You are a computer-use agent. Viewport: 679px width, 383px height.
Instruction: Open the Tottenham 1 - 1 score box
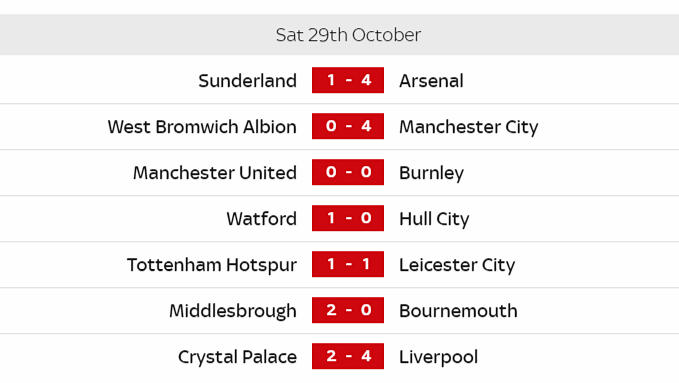348,264
